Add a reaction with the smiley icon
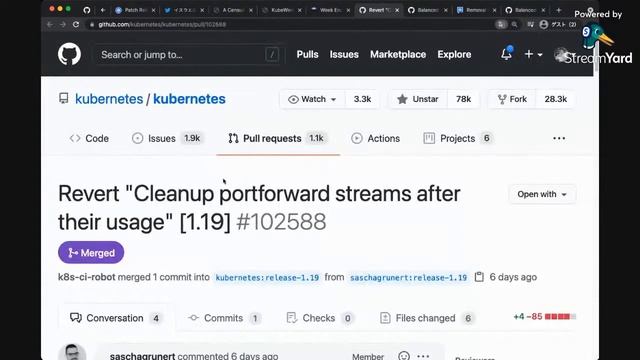Viewport: 640px width, 360px height. coord(404,356)
